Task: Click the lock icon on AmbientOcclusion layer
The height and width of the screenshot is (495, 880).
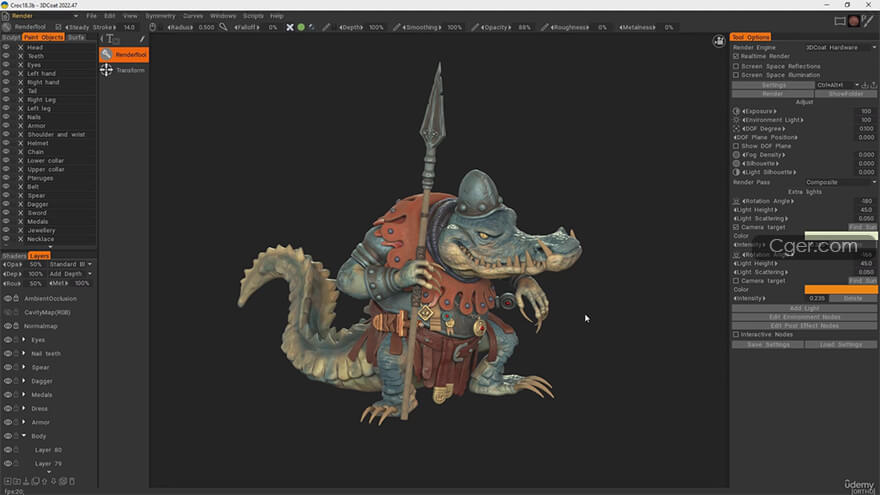Action: (x=16, y=299)
